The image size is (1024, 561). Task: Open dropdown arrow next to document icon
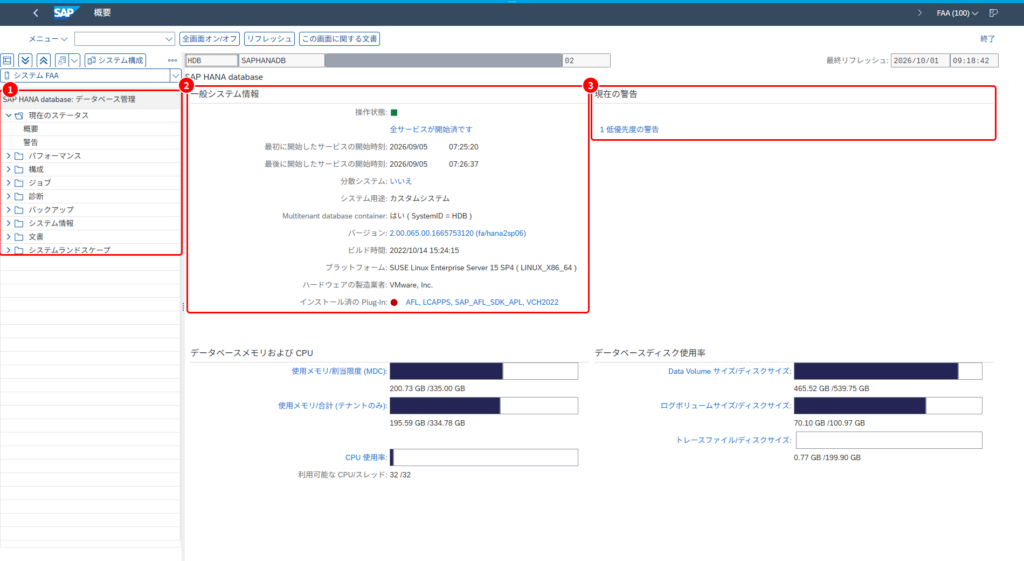coord(74,60)
